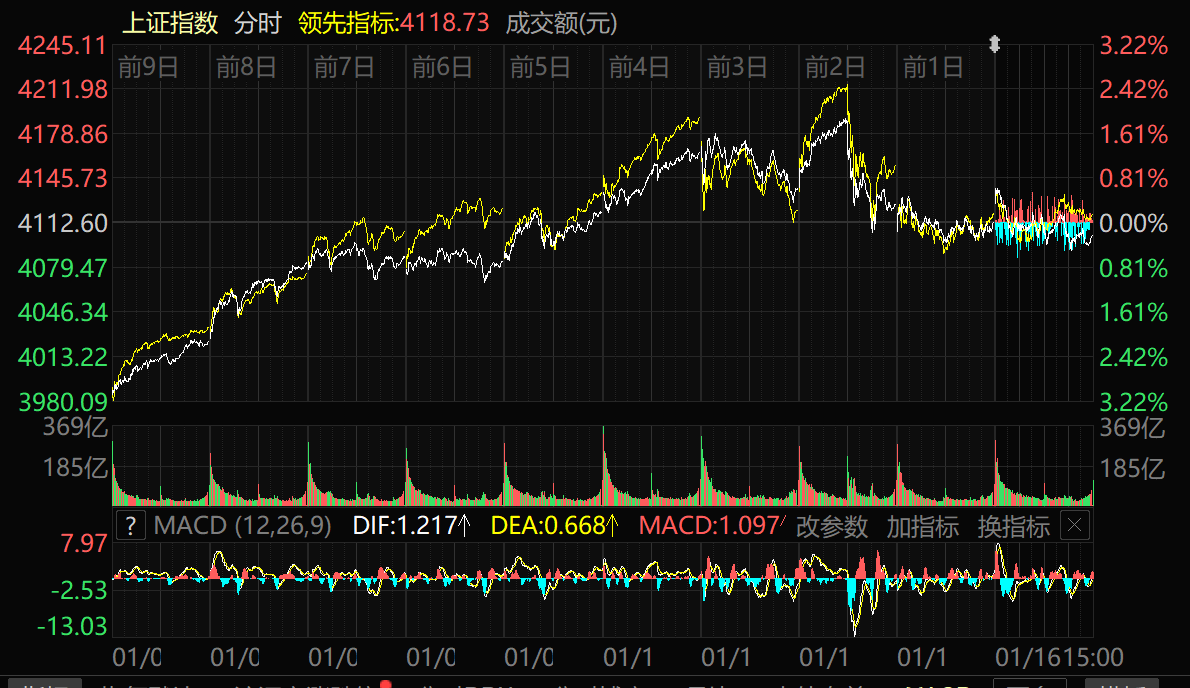
Task: Click the 4112.60 baseline price label
Action: coord(62,223)
